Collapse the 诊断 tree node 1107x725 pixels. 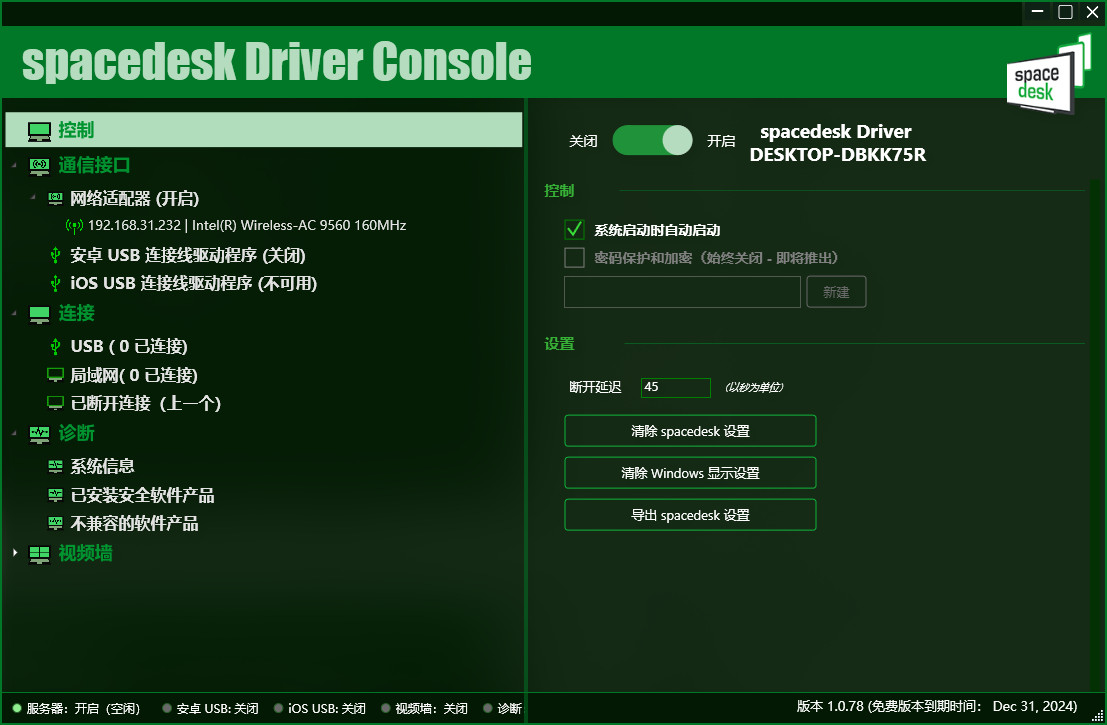15,433
